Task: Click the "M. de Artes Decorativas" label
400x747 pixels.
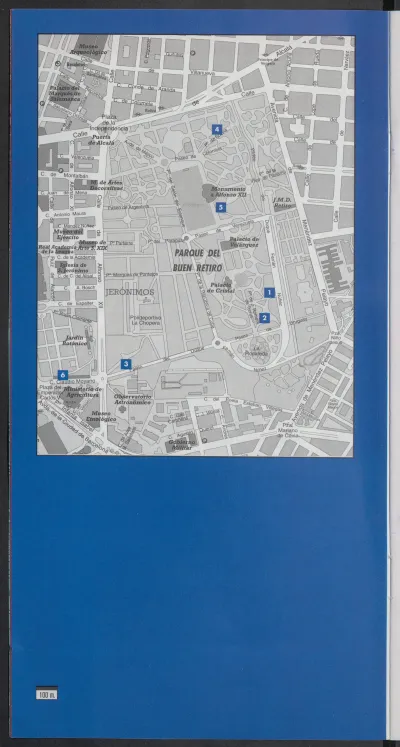Action: point(106,185)
